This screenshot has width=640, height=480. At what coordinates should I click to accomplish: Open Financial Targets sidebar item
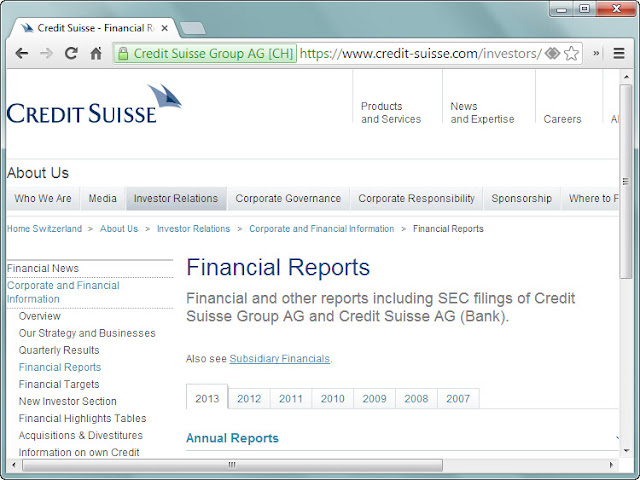click(59, 384)
